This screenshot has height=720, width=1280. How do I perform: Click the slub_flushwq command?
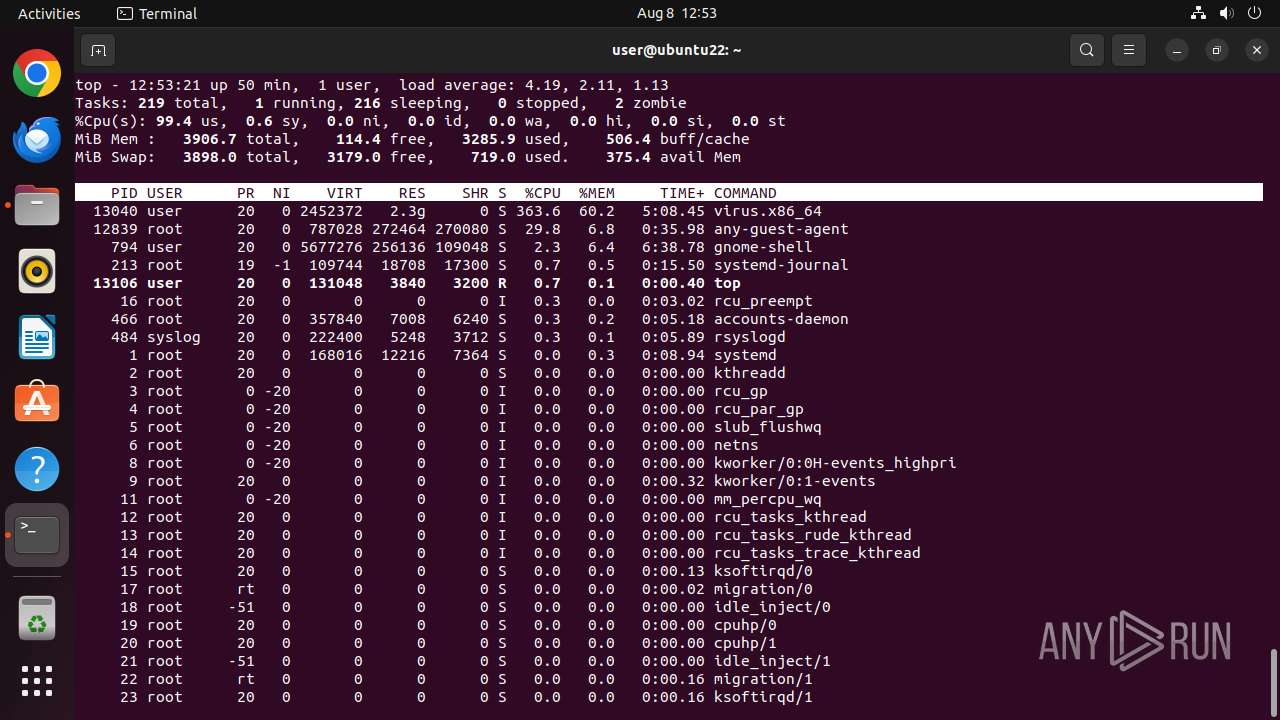click(767, 427)
